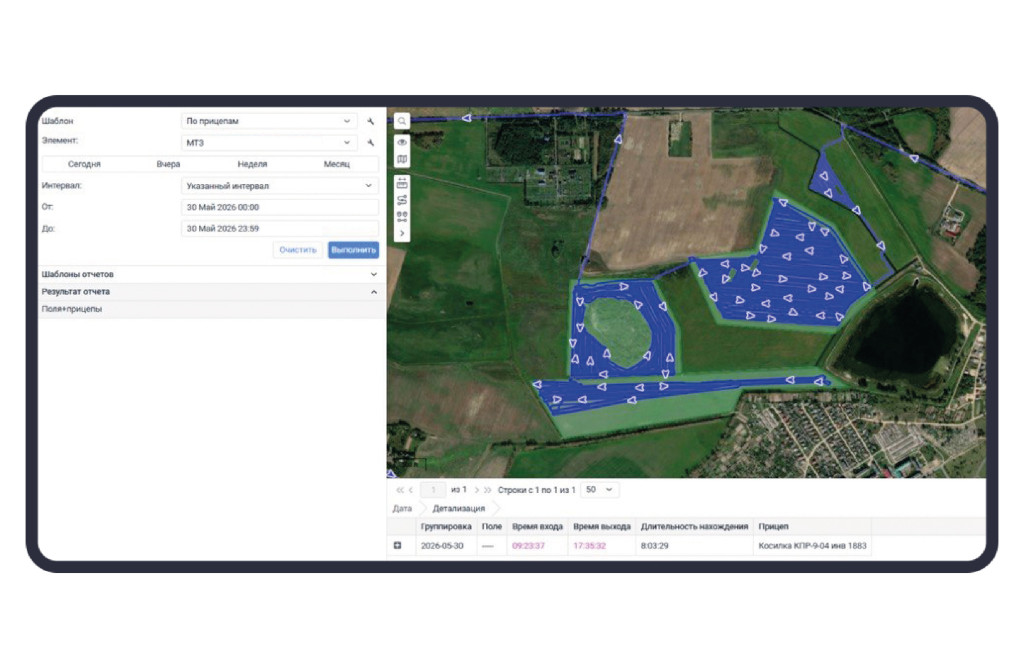The height and width of the screenshot is (668, 1024).
Task: Click the points grid icon on map toolbar
Action: pyautogui.click(x=402, y=216)
